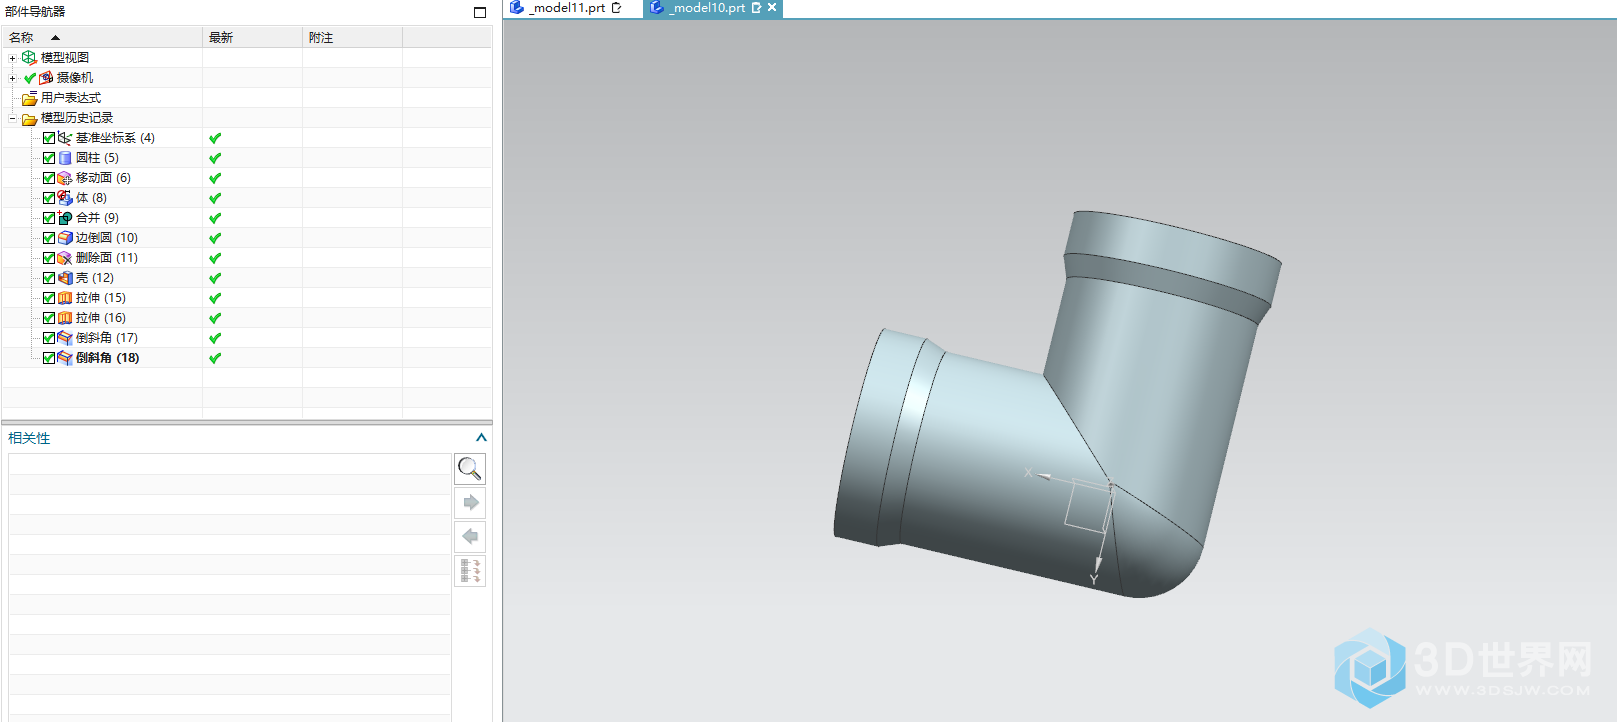Image resolution: width=1617 pixels, height=722 pixels.
Task: Click the tree options icon below the arrows
Action: 470,571
